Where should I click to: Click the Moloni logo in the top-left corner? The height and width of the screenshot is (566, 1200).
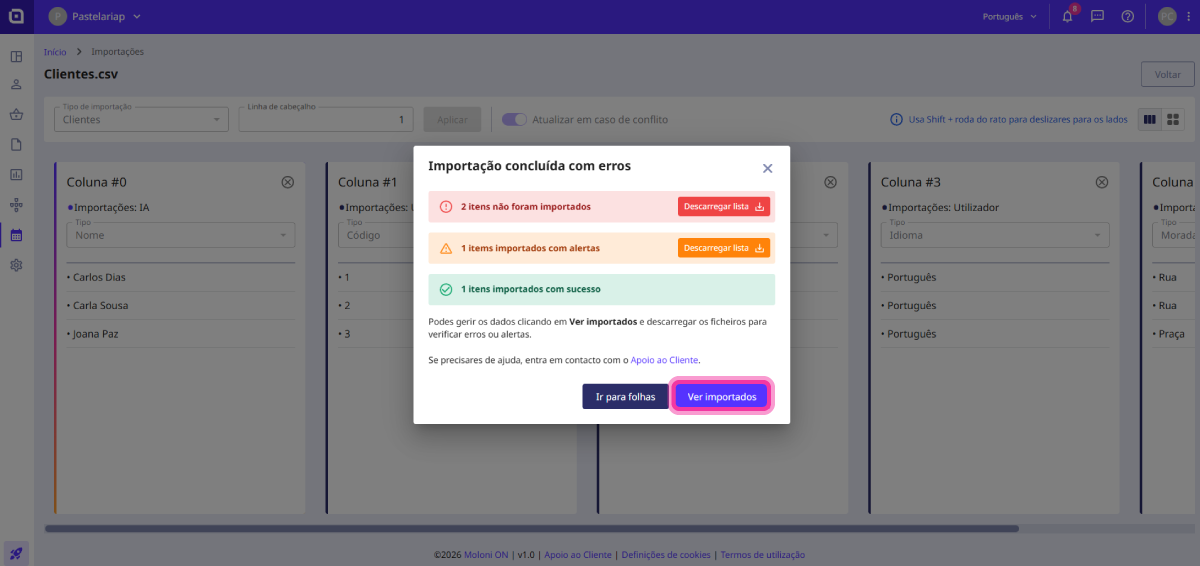16,16
